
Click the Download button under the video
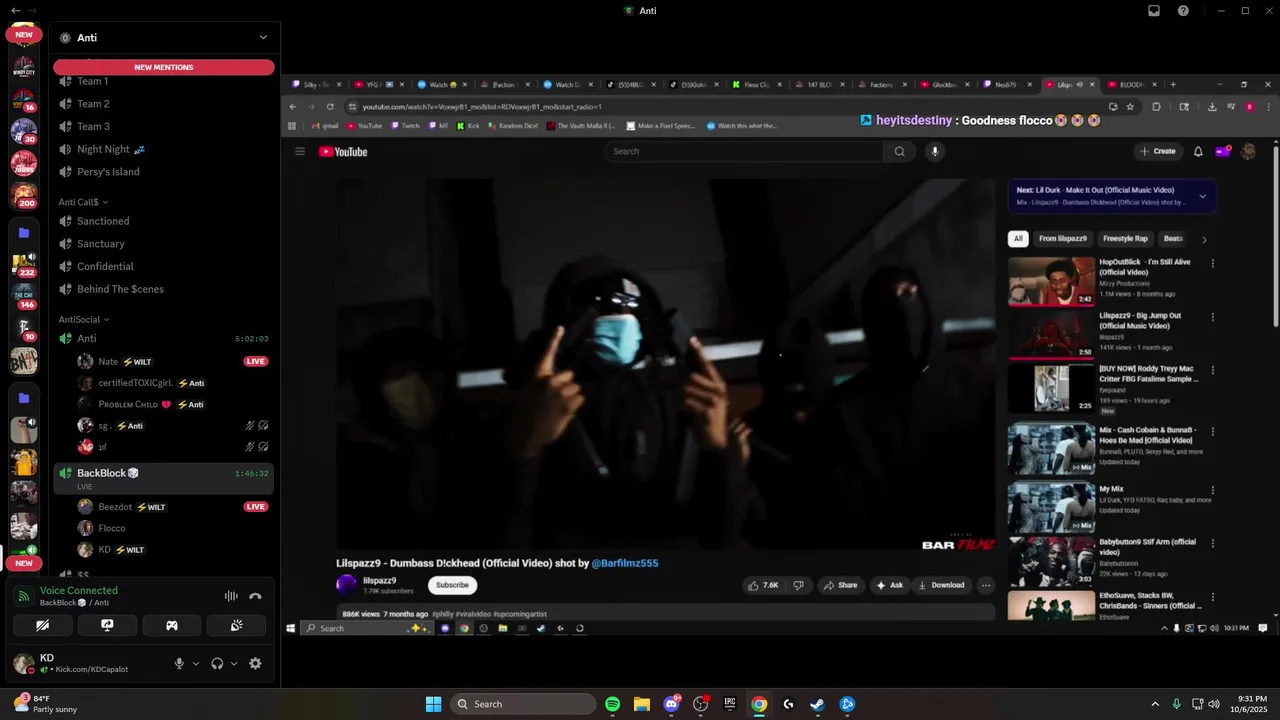tap(941, 585)
